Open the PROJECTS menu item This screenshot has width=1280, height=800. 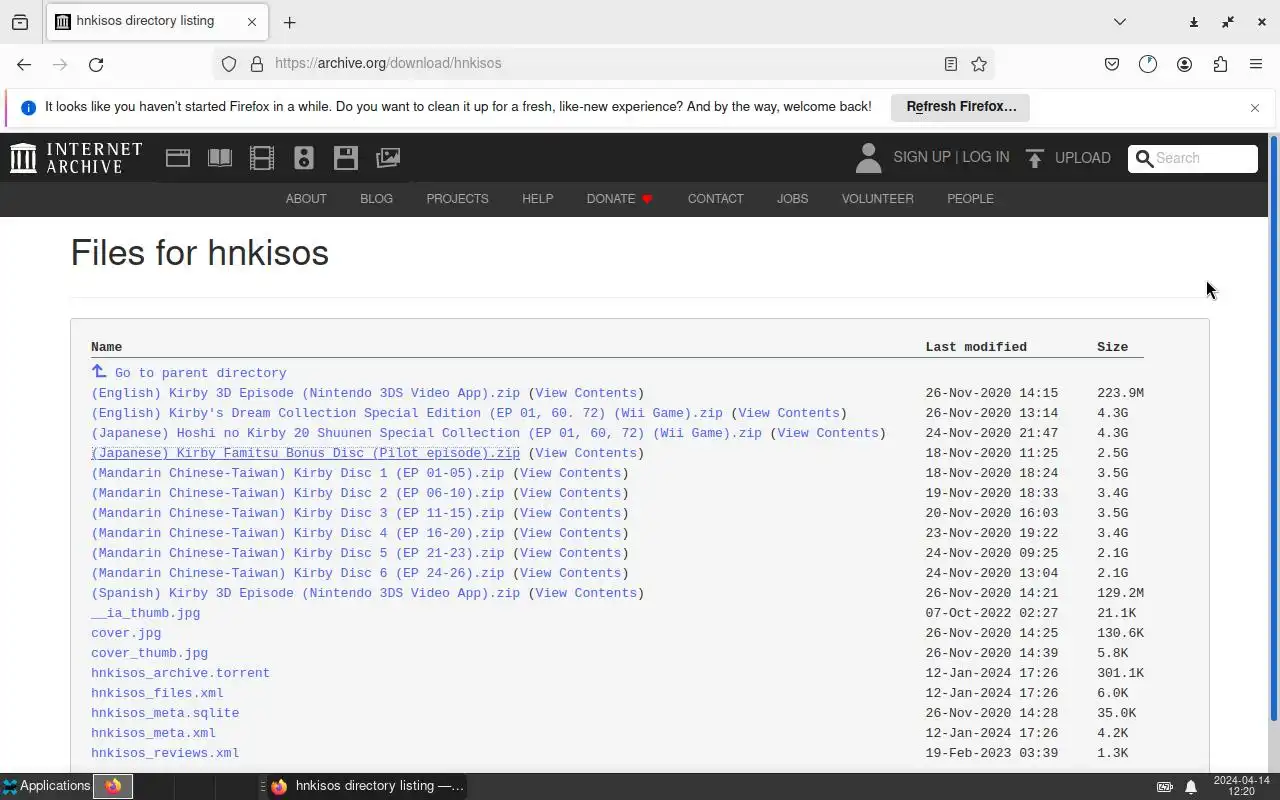(457, 199)
